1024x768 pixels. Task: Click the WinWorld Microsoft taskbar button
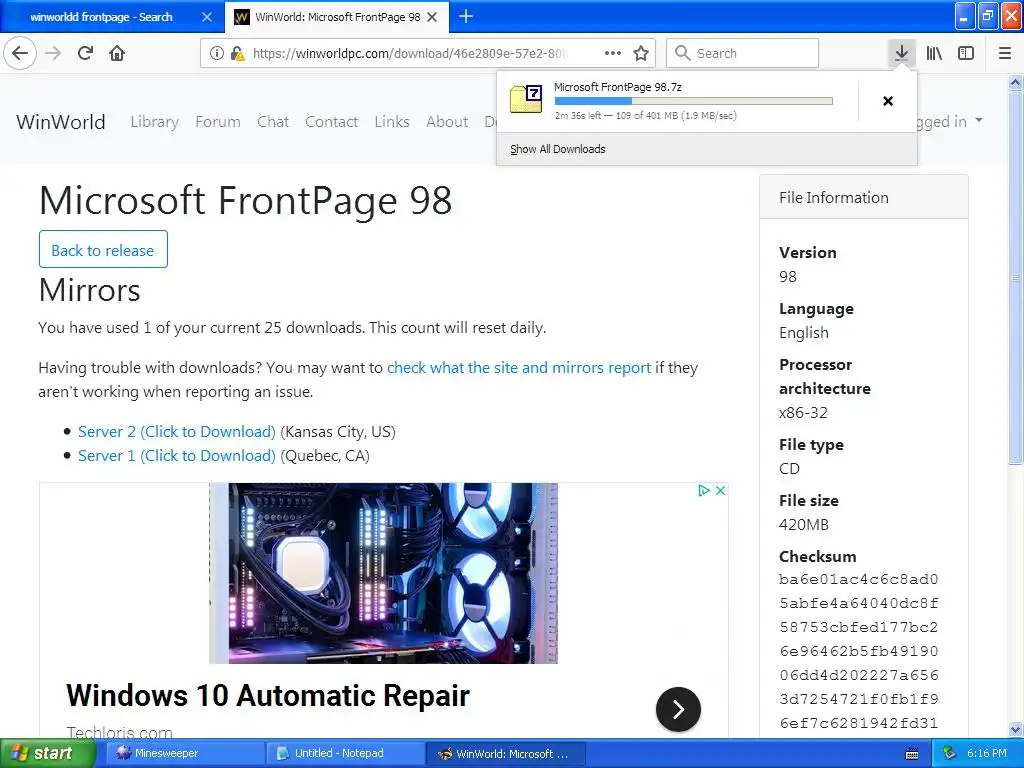506,754
